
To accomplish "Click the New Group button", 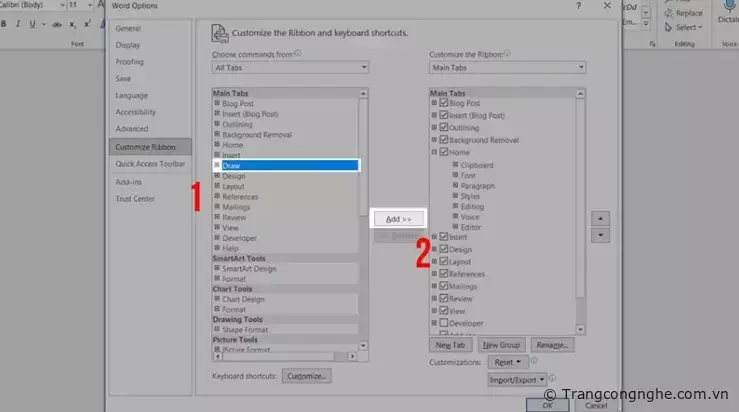I will click(502, 344).
